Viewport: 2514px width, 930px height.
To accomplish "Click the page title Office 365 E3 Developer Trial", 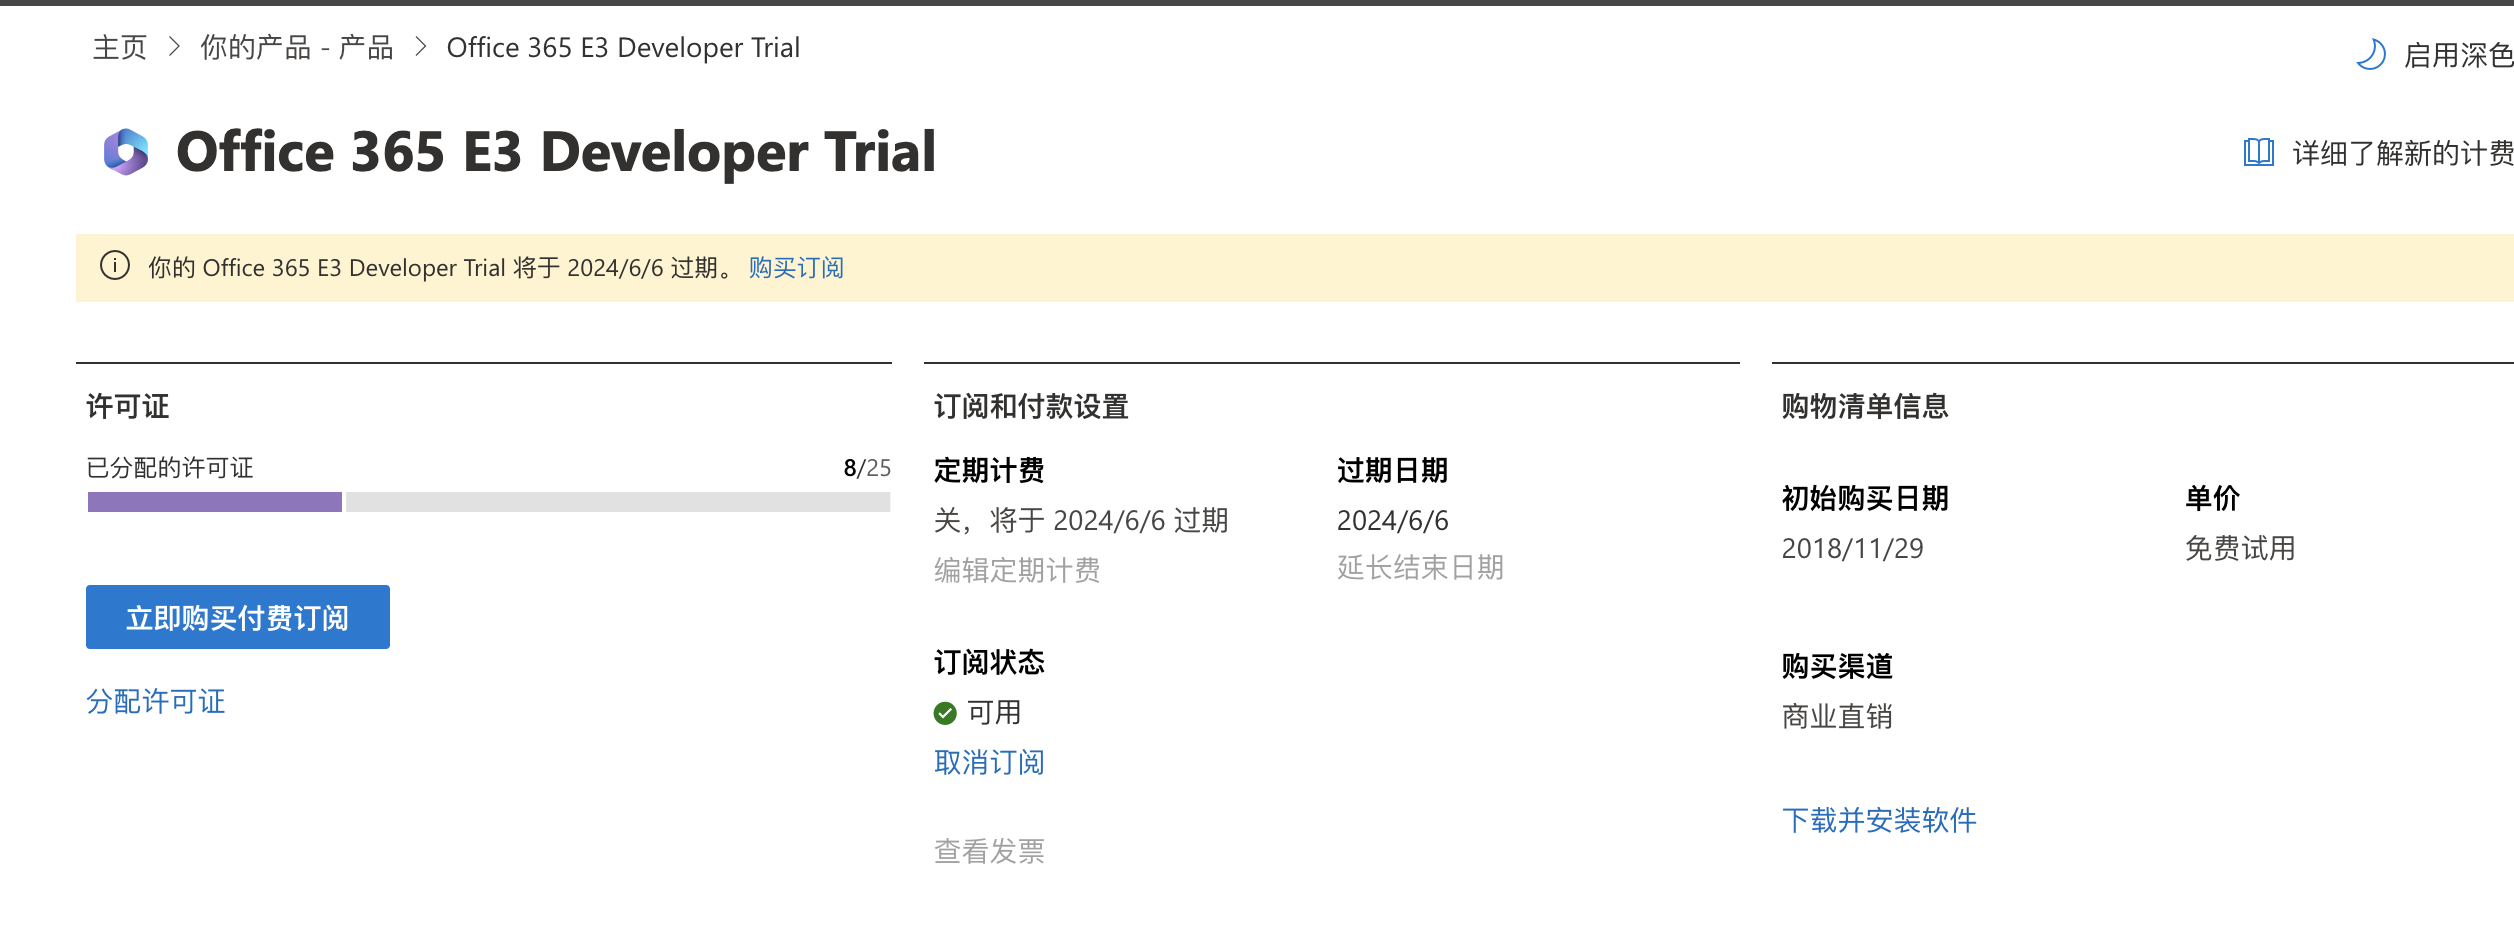I will point(556,152).
